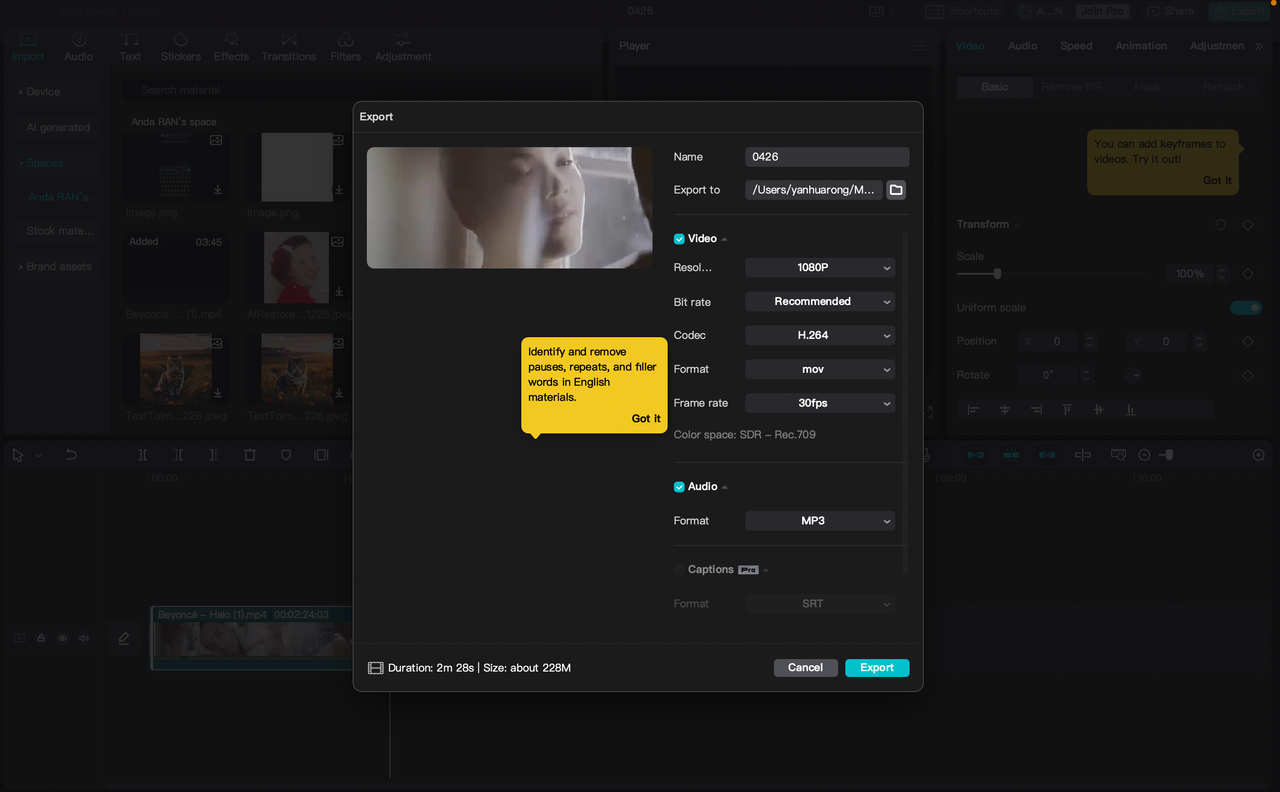Select the Remove BG tab
This screenshot has width=1280, height=792.
click(1070, 86)
